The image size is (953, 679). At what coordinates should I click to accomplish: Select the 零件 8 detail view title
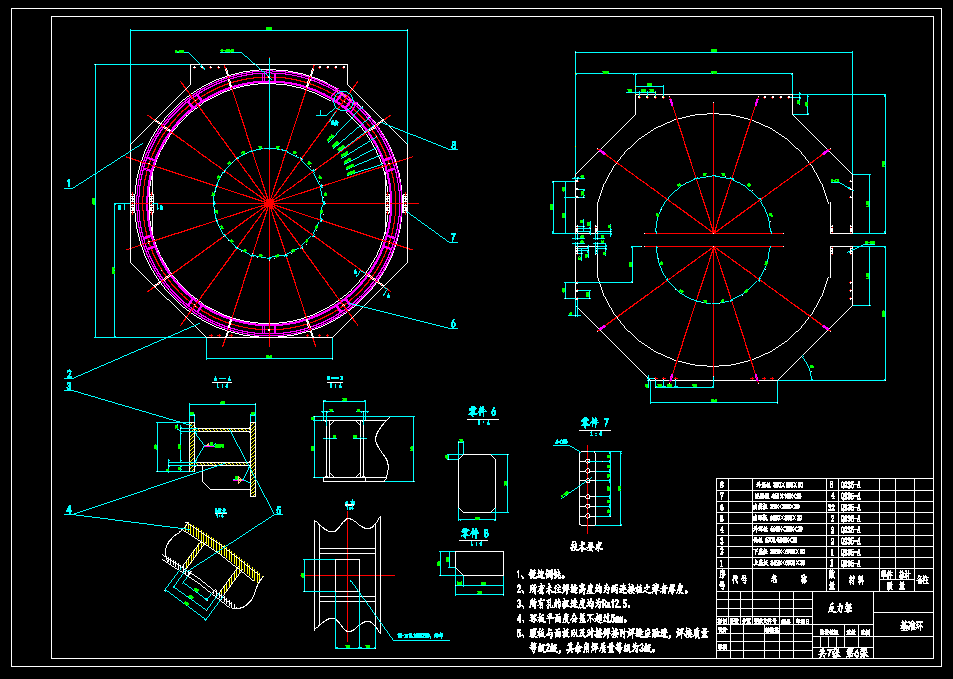(x=476, y=534)
